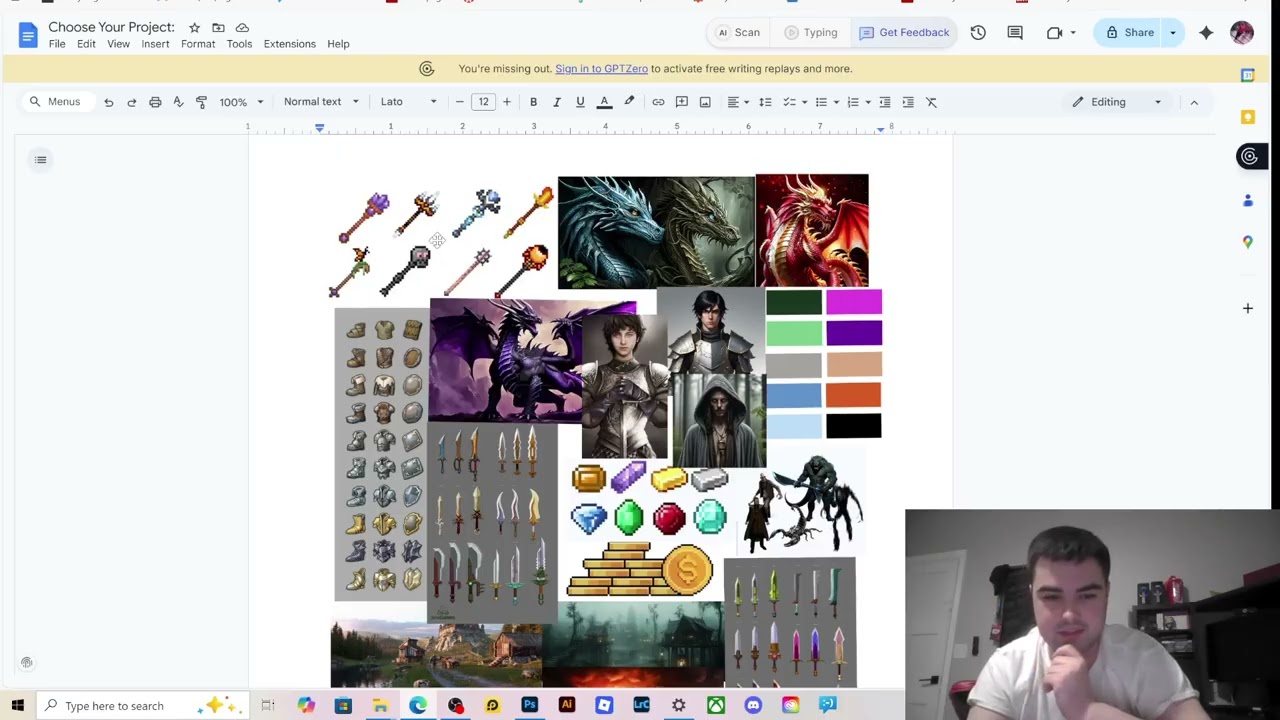The width and height of the screenshot is (1280, 720).
Task: Increase the paragraph indent
Action: (x=908, y=102)
